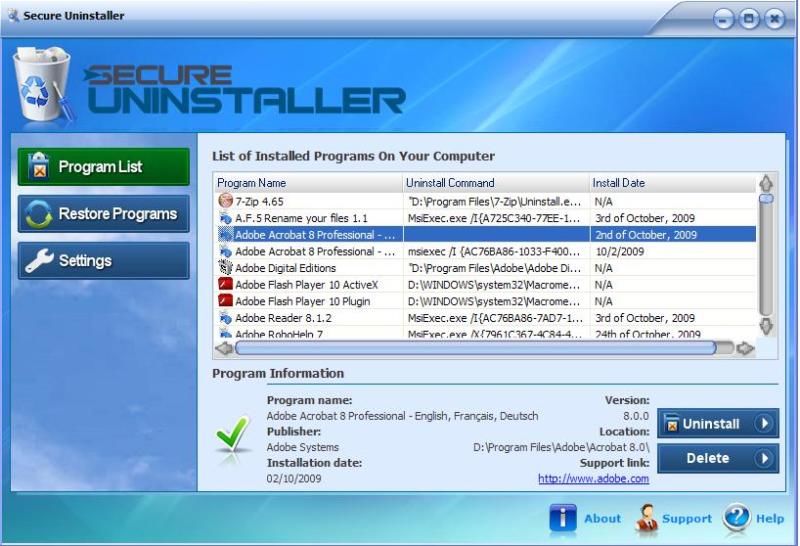Click the arrow icon on Delete button
The image size is (800, 546).
pos(764,458)
